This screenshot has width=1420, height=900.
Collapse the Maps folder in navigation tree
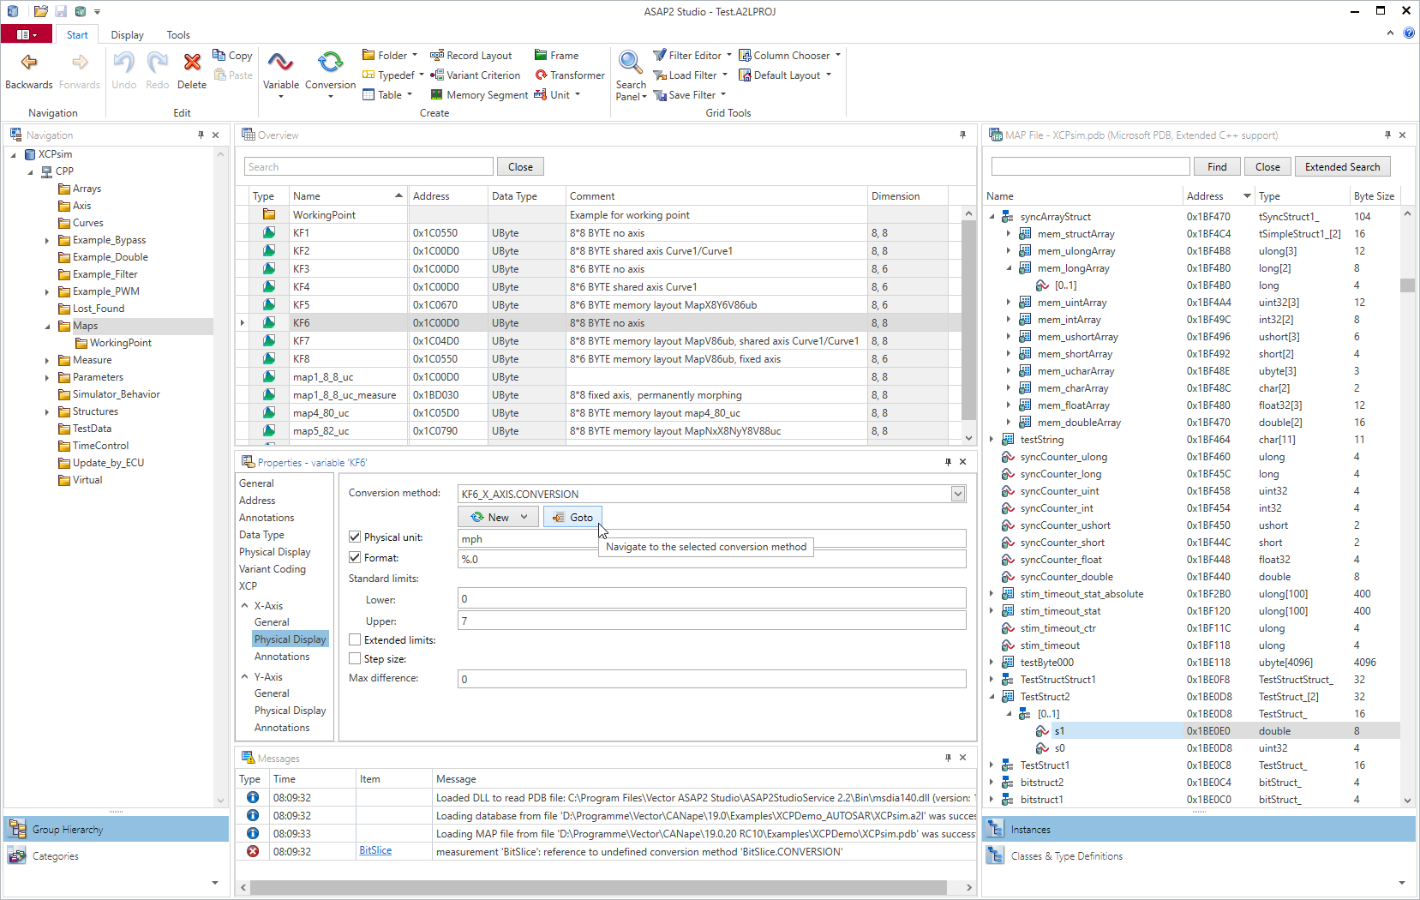tap(47, 326)
